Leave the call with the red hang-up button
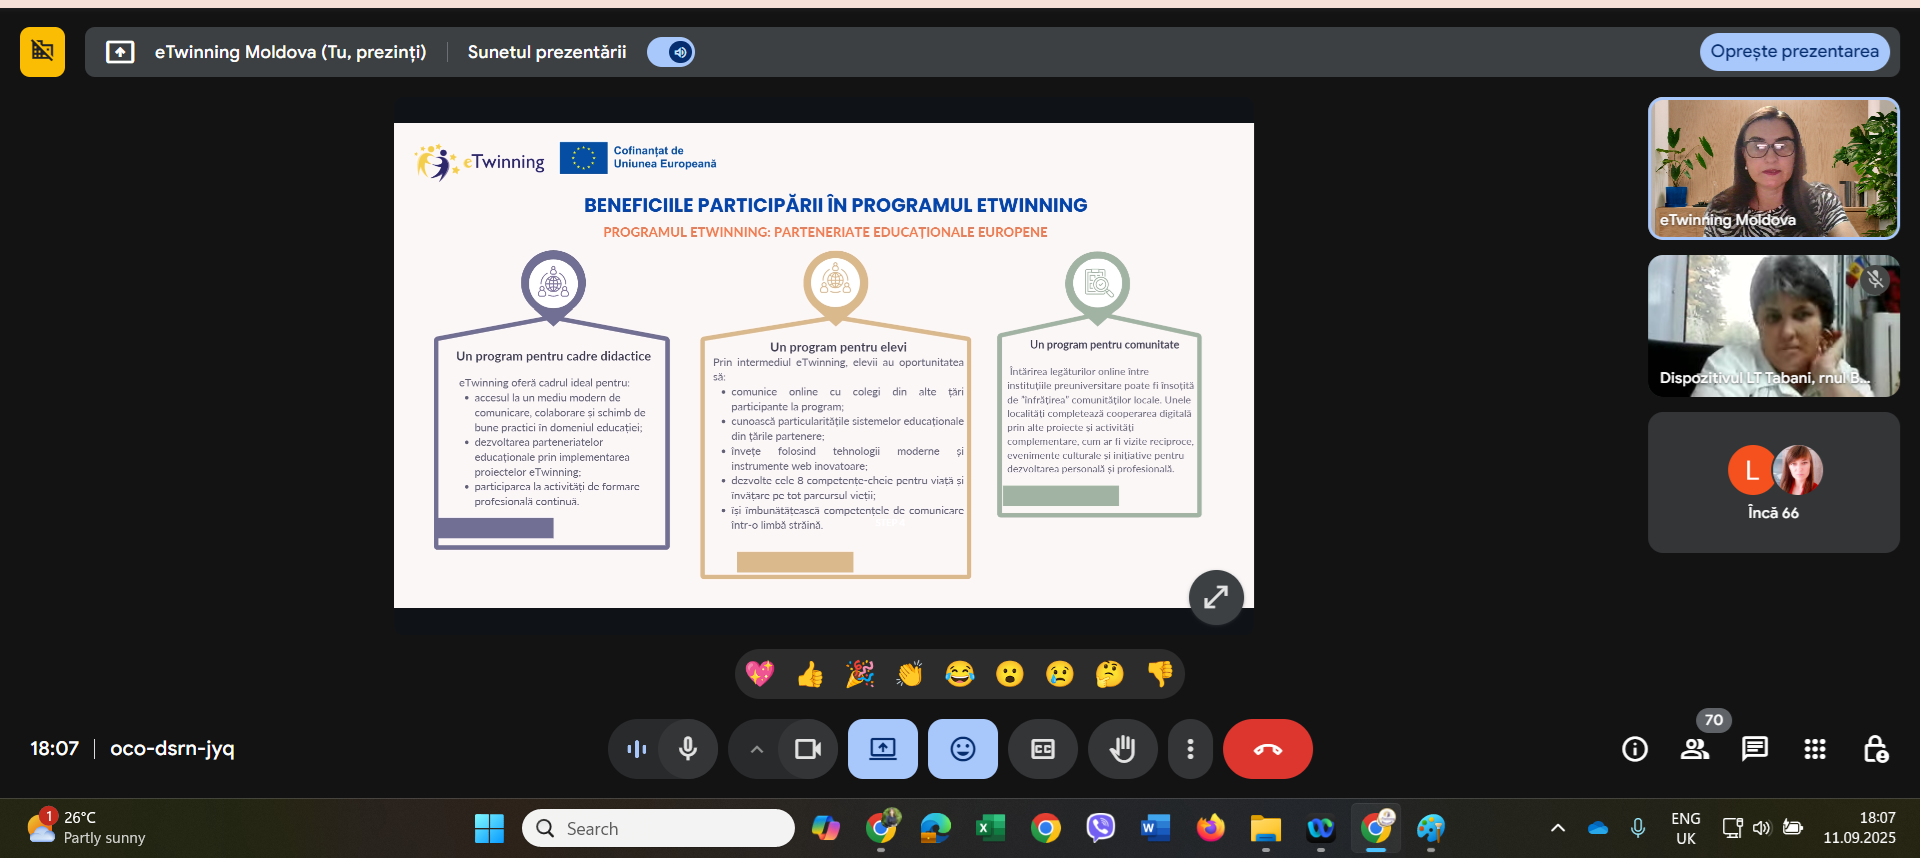This screenshot has height=858, width=1920. click(x=1268, y=749)
